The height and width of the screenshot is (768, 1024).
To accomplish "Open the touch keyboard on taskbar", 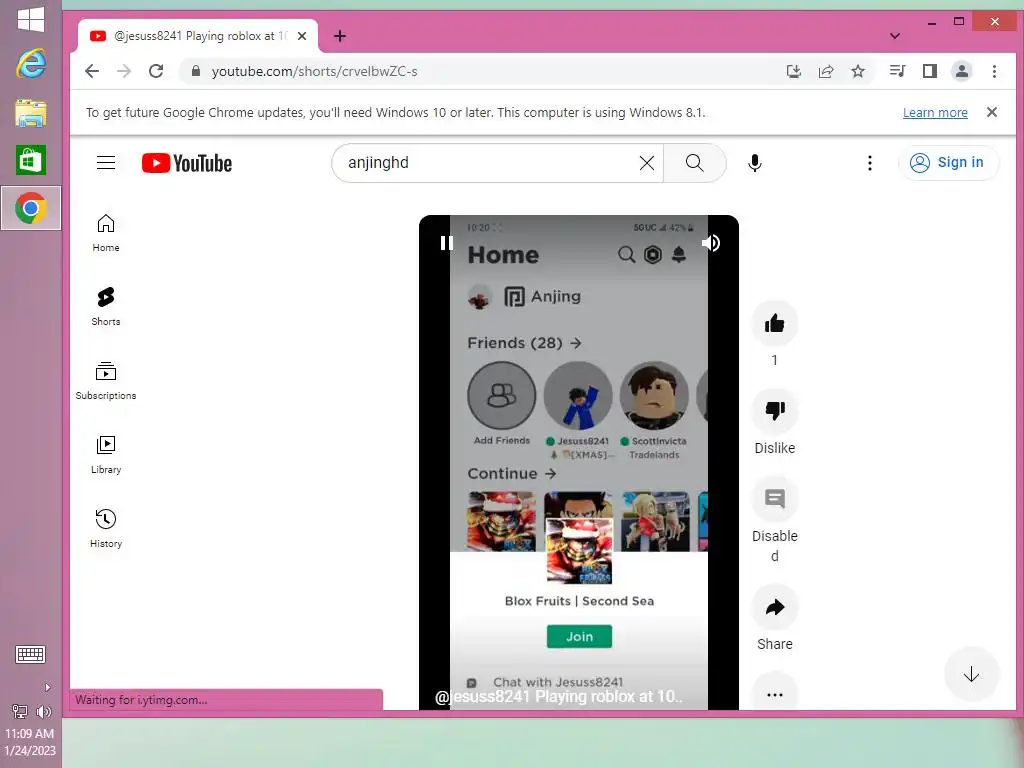I will pos(30,654).
